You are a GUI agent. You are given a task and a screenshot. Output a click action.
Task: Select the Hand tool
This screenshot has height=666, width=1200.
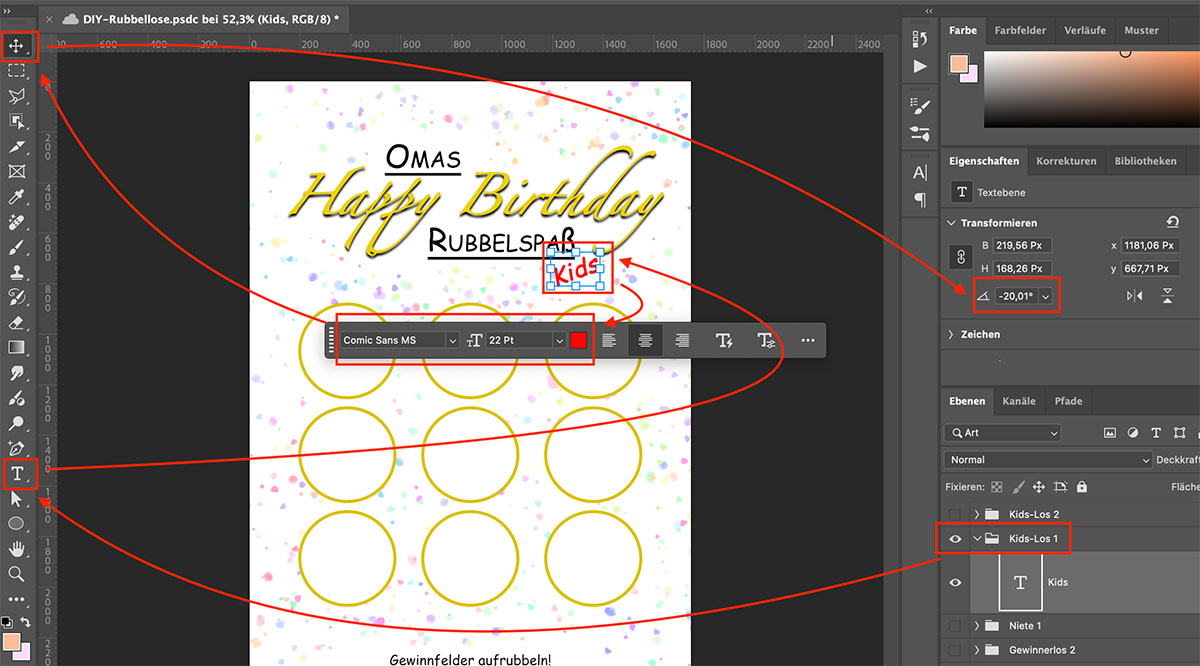point(17,549)
